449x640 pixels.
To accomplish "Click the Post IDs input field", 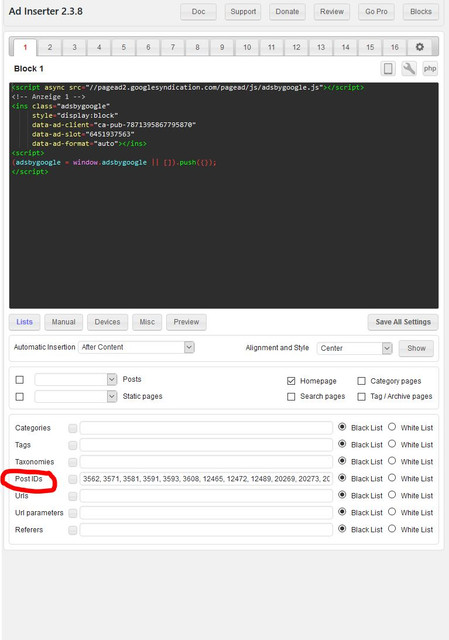I will click(206, 479).
